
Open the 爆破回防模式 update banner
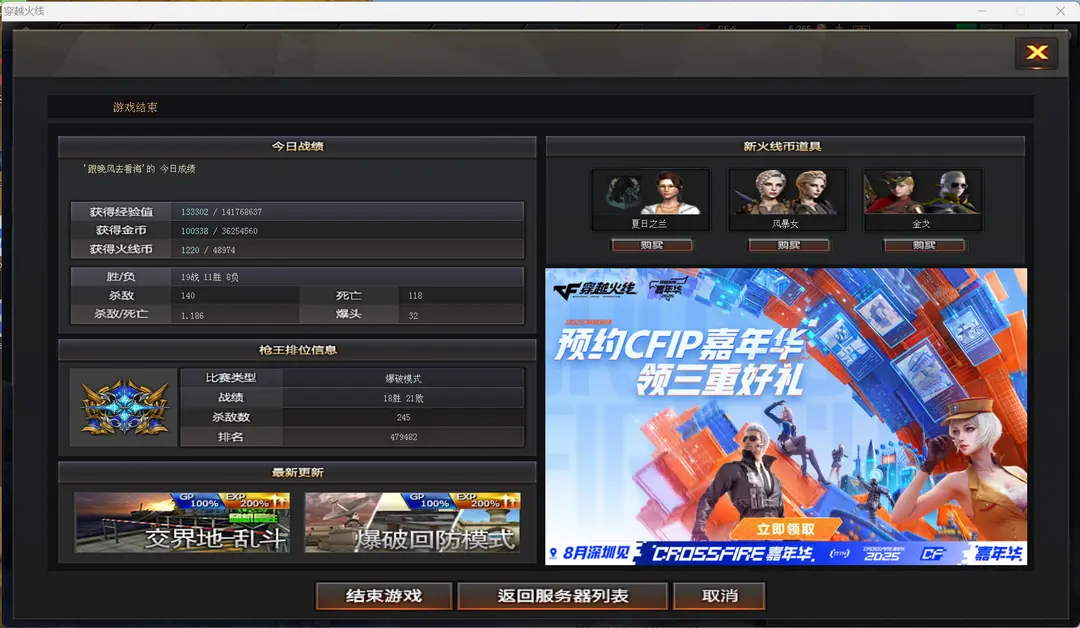click(413, 522)
